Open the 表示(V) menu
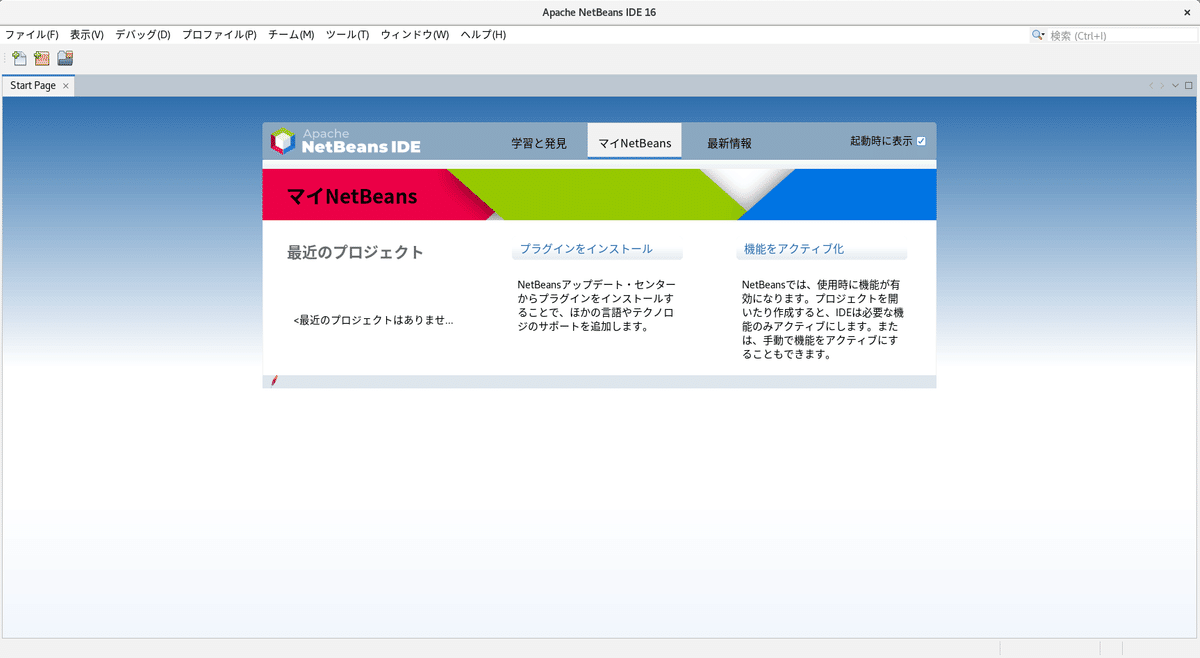This screenshot has height=658, width=1200. click(x=87, y=35)
